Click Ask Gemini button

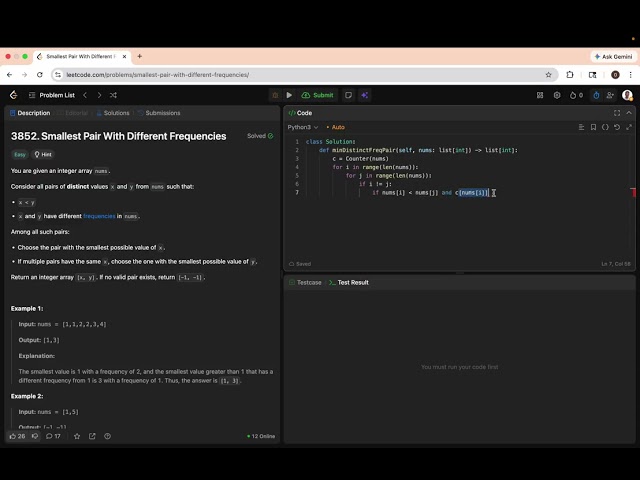coord(613,57)
